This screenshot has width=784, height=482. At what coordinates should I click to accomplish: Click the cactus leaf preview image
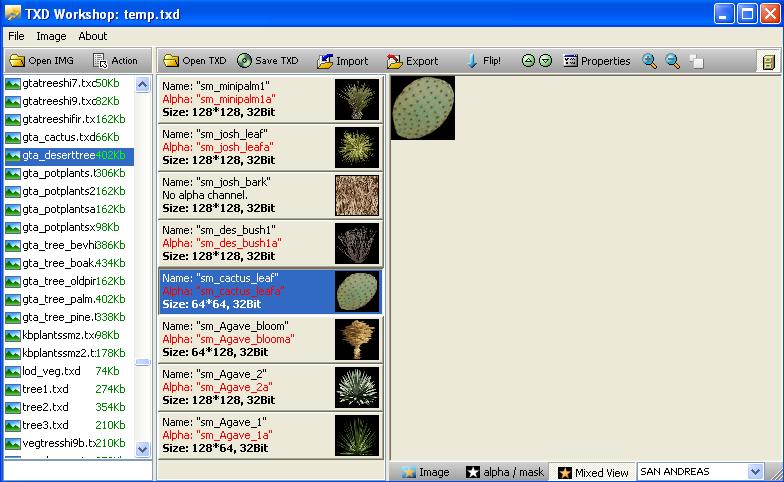[423, 108]
